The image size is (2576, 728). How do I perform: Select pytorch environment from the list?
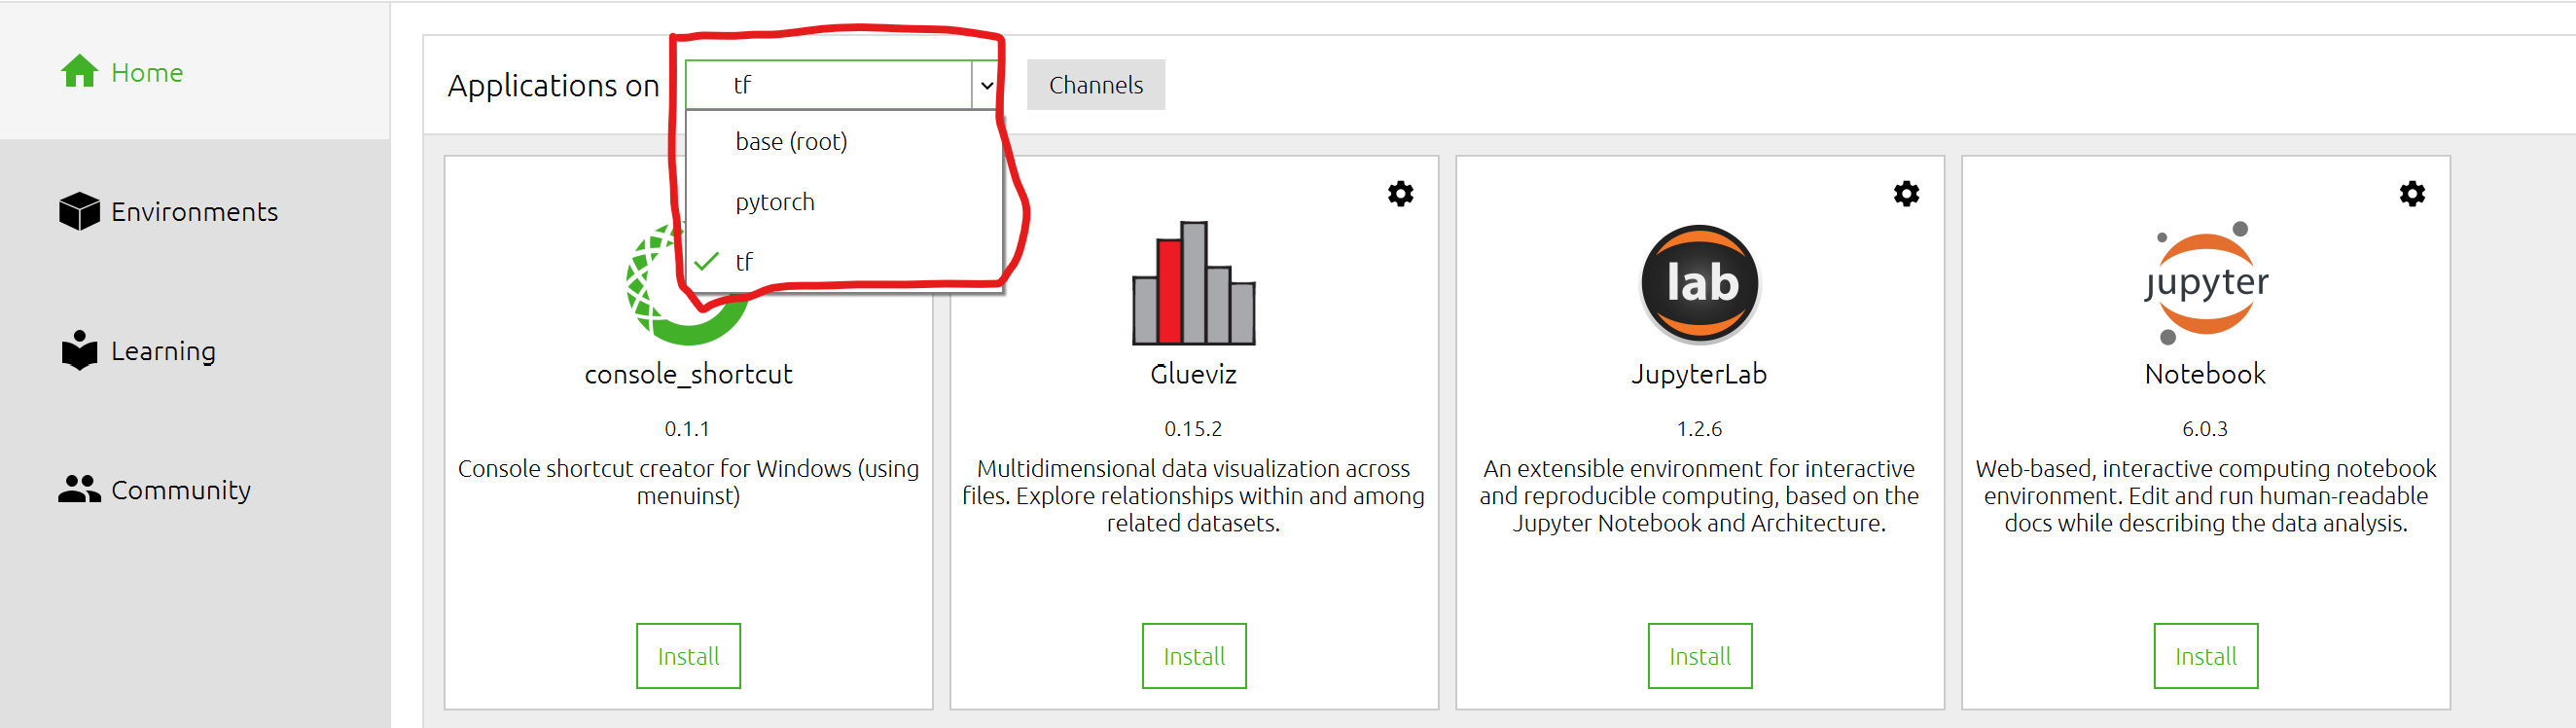[845, 202]
